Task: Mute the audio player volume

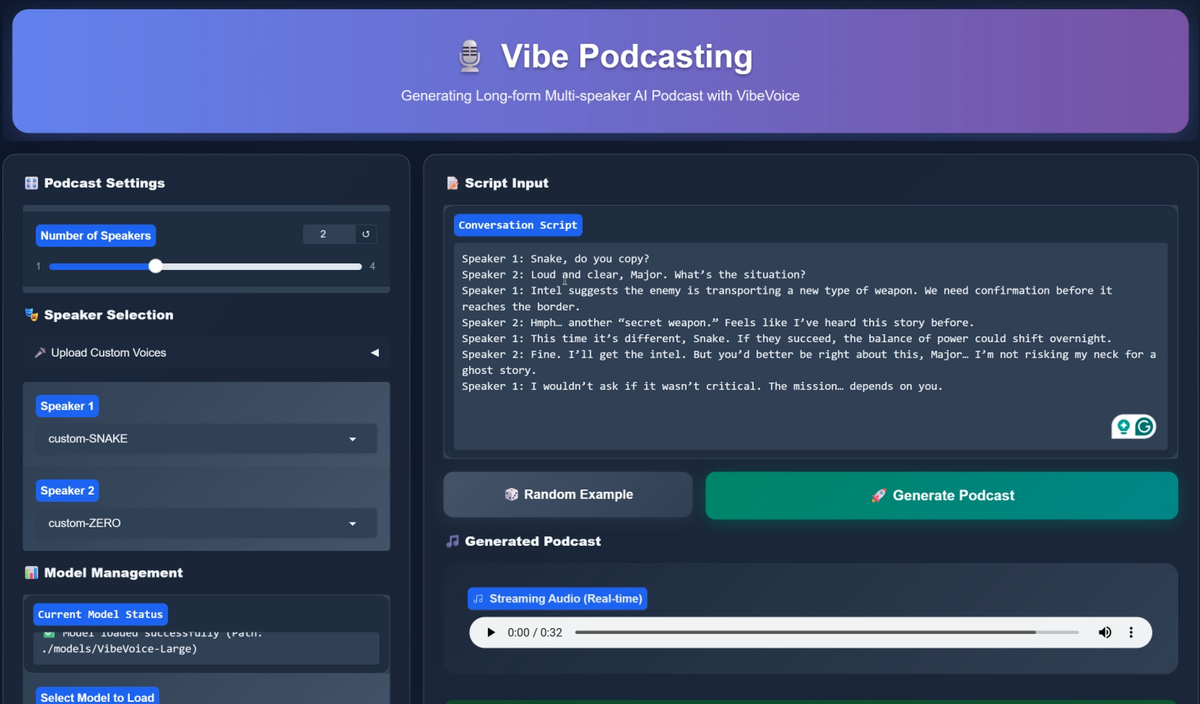Action: pyautogui.click(x=1105, y=632)
